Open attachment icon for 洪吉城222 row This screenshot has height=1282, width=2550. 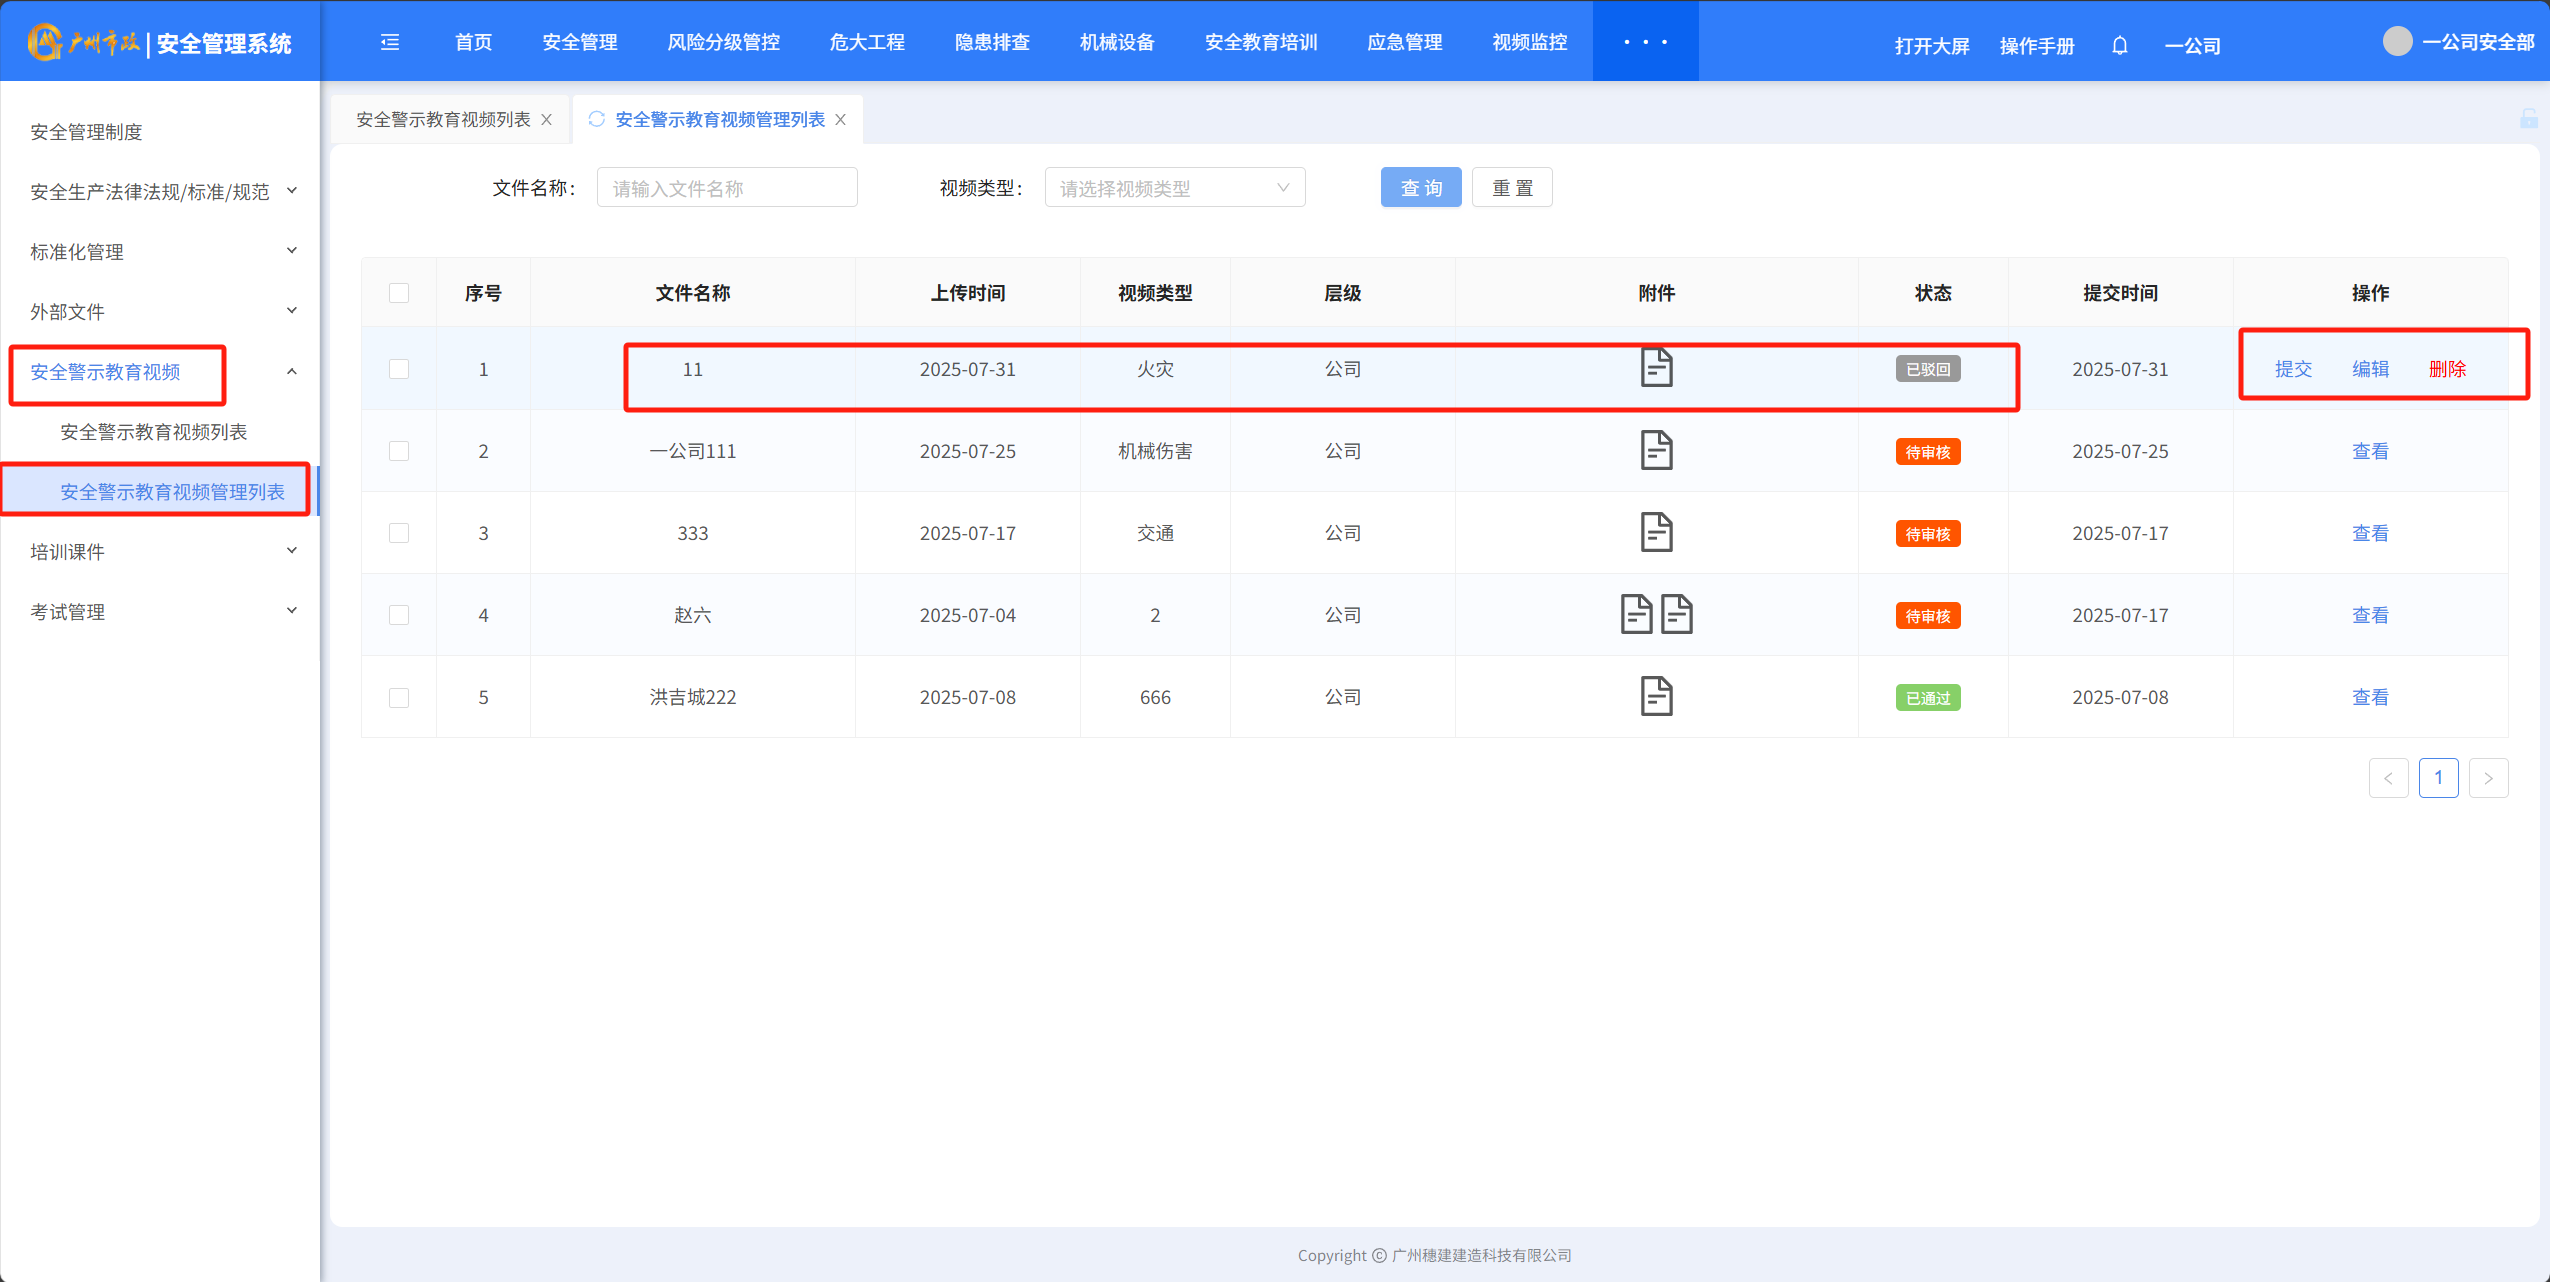1656,696
